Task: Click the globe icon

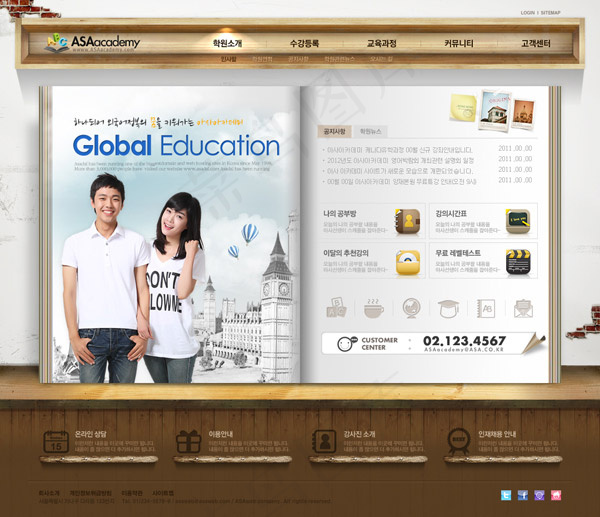Action: coord(411,308)
